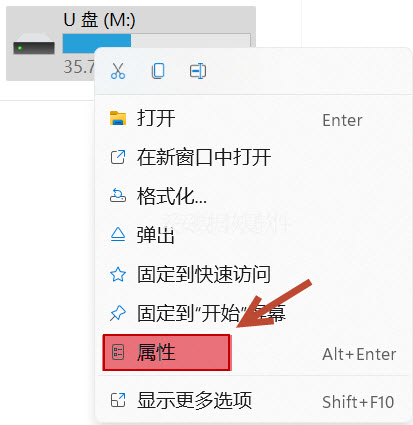Screen dimensions: 413x425
Task: Click the folder icon beside 打开
Action: point(118,118)
